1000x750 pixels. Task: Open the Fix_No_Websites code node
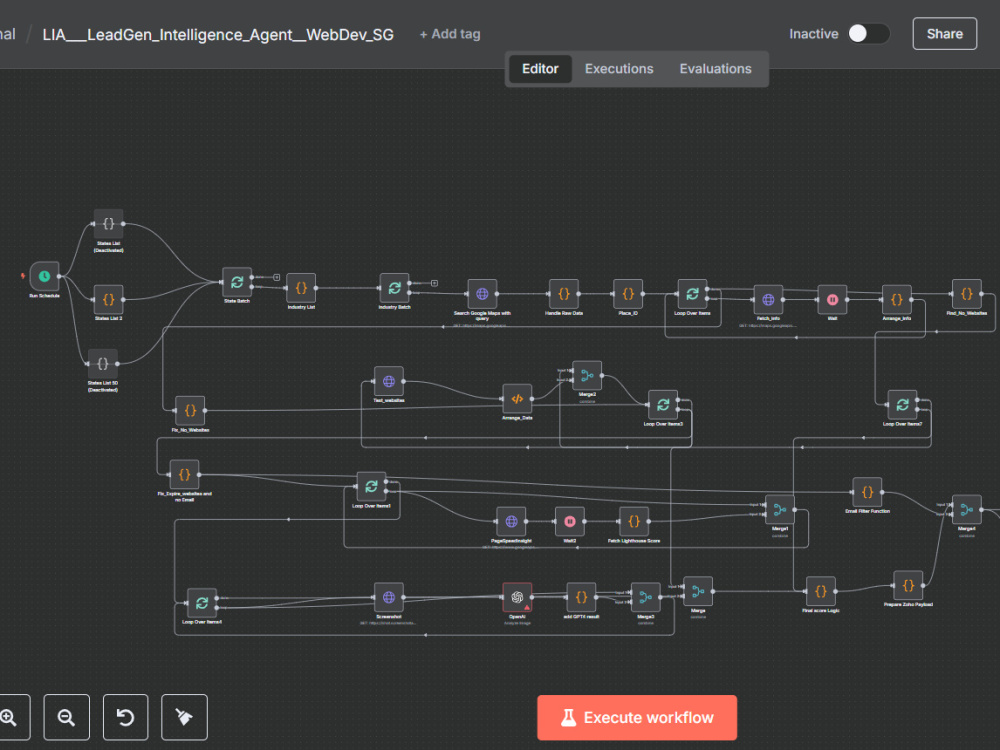(x=190, y=411)
